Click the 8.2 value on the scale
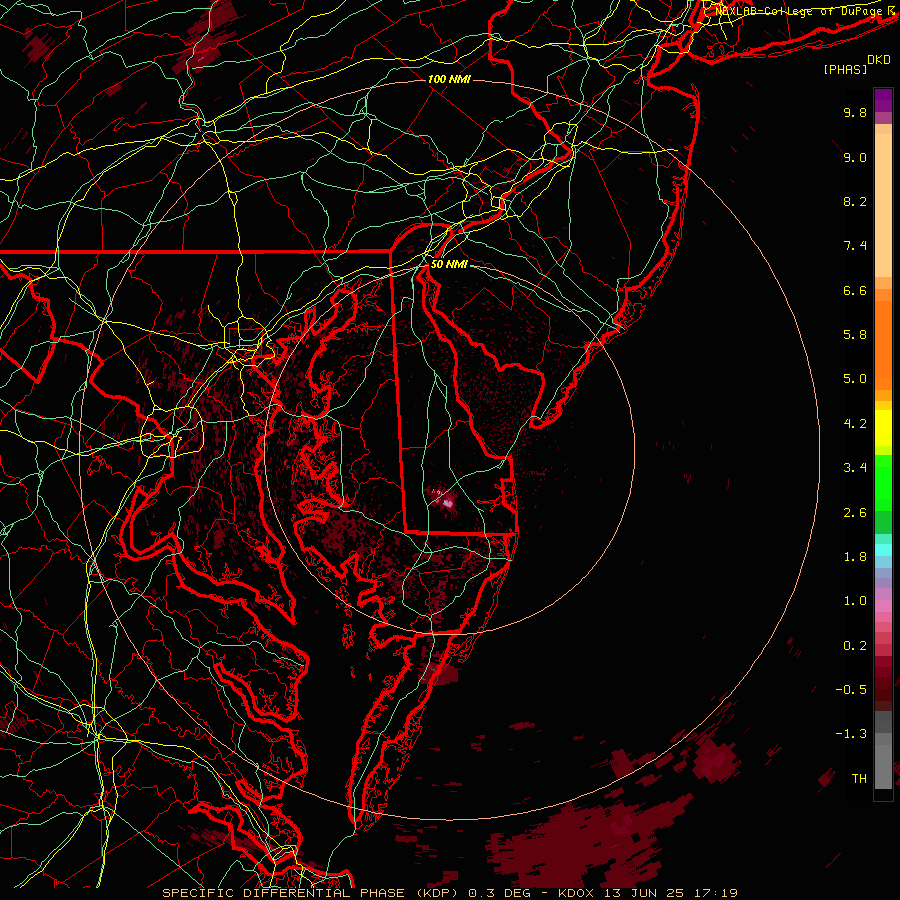The height and width of the screenshot is (900, 900). point(855,201)
